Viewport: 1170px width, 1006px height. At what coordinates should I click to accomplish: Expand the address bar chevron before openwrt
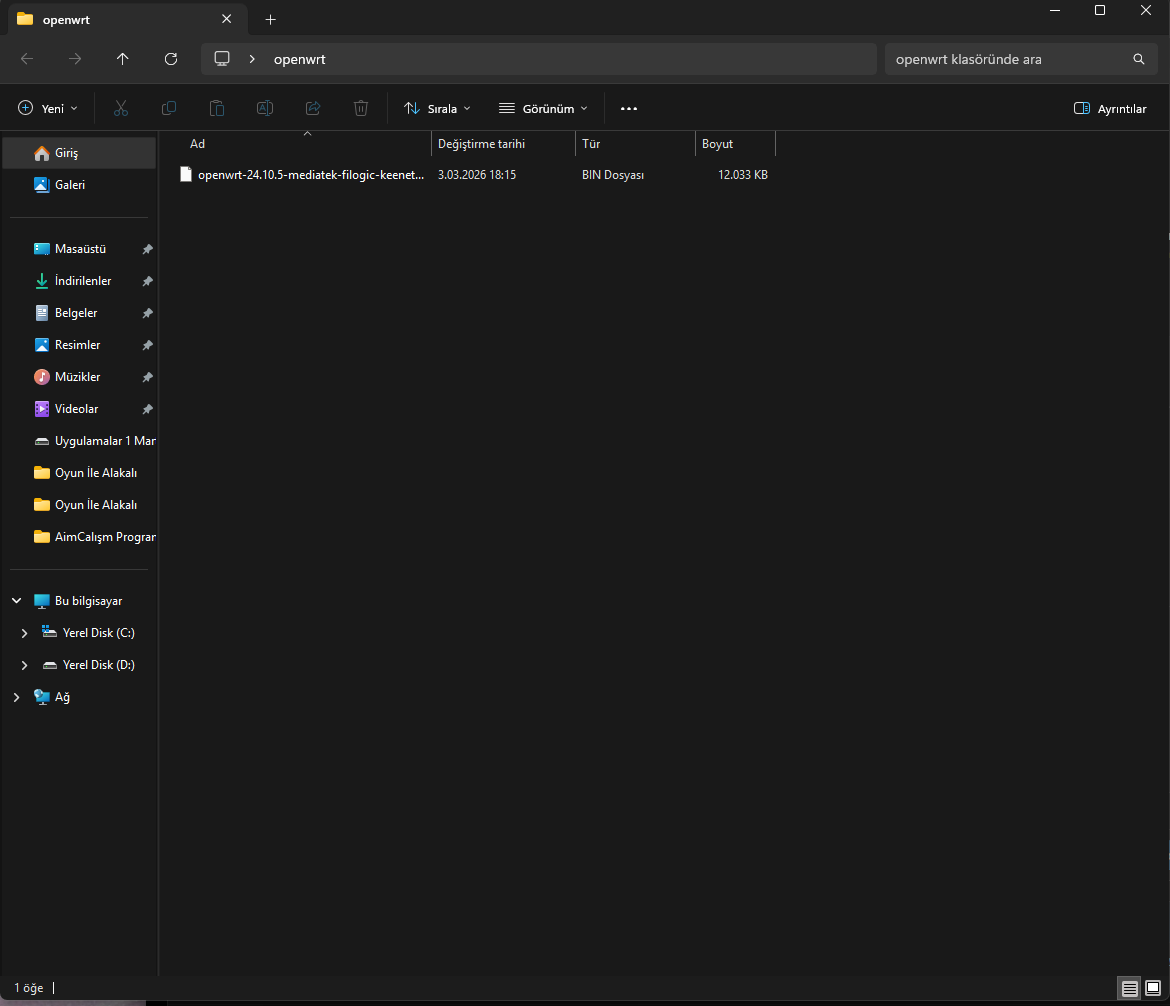(252, 59)
